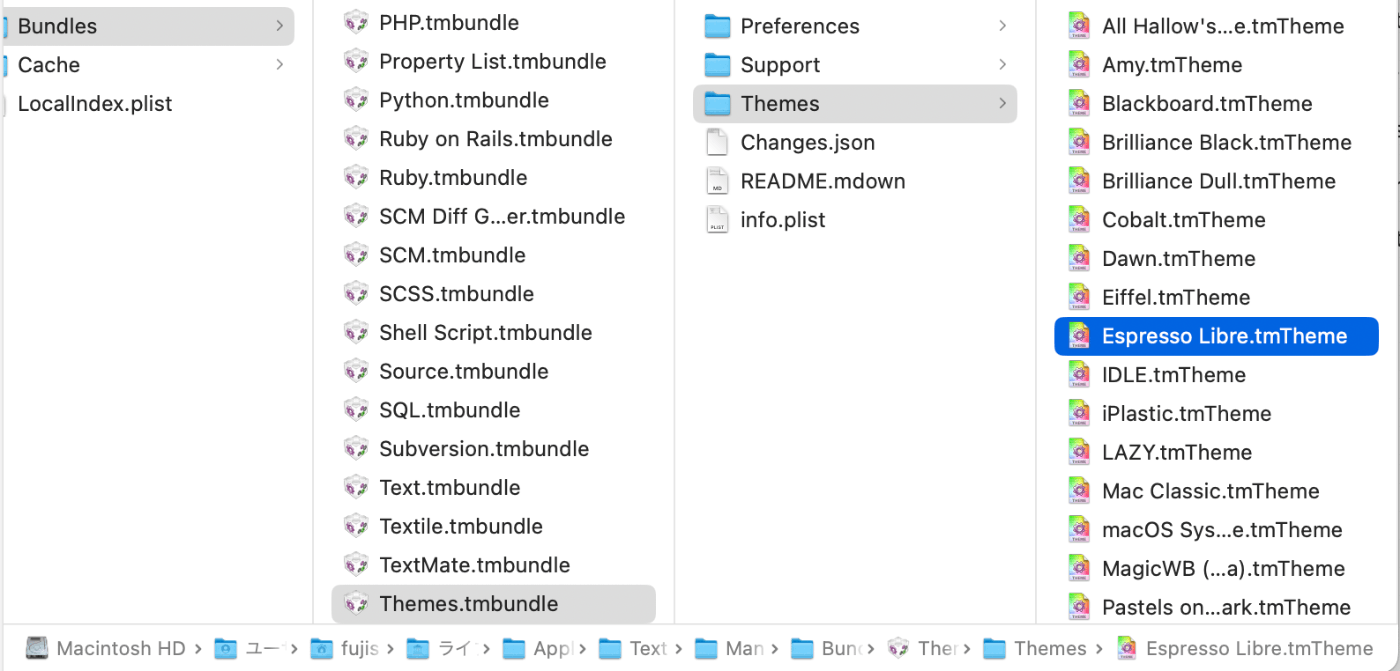Expand the Cache folder chevron

[x=279, y=65]
